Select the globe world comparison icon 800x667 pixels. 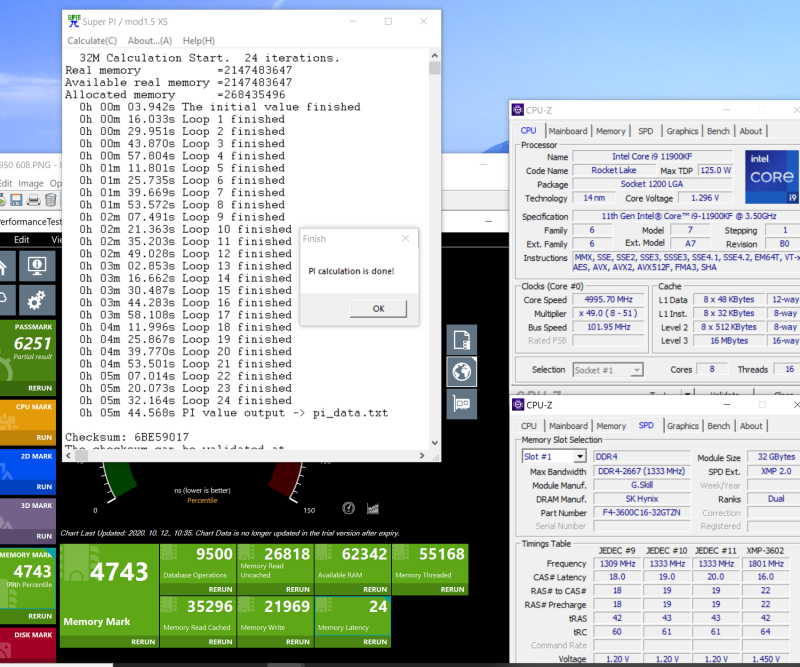click(462, 372)
